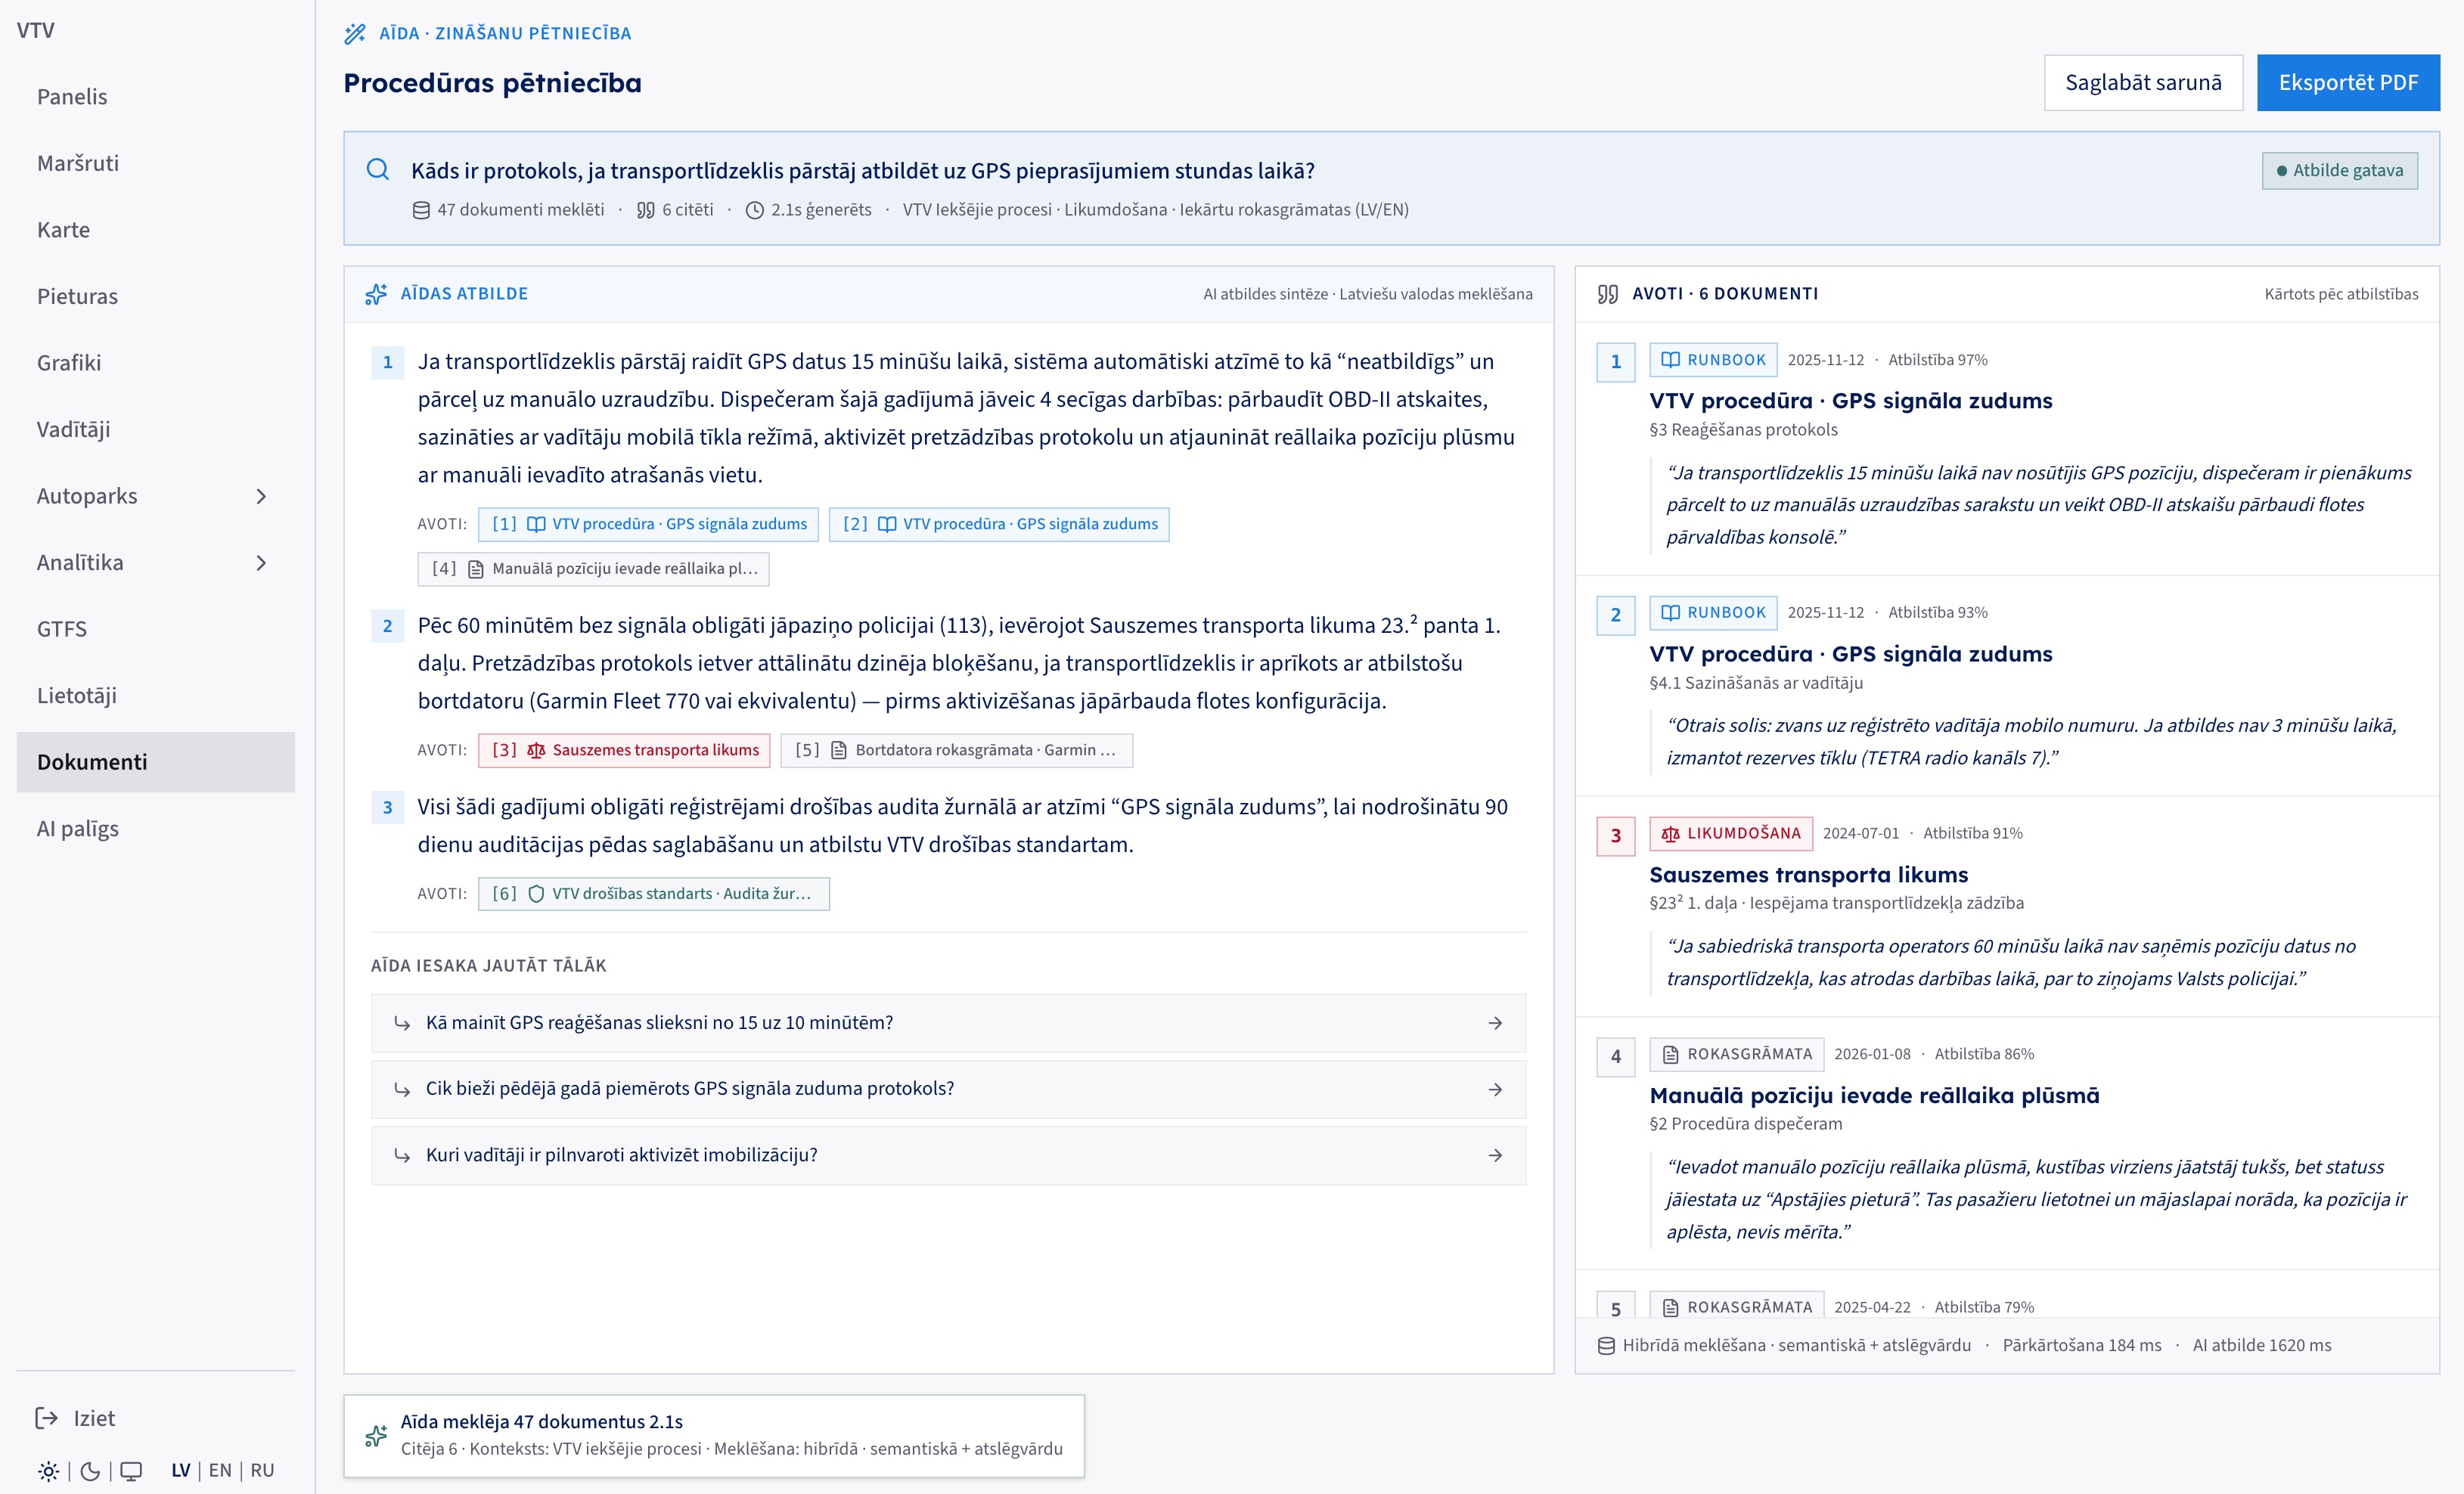Image resolution: width=2464 pixels, height=1494 pixels.
Task: Open source 2 title VTV procedūra GPS signāla zudums
Action: click(x=1850, y=654)
